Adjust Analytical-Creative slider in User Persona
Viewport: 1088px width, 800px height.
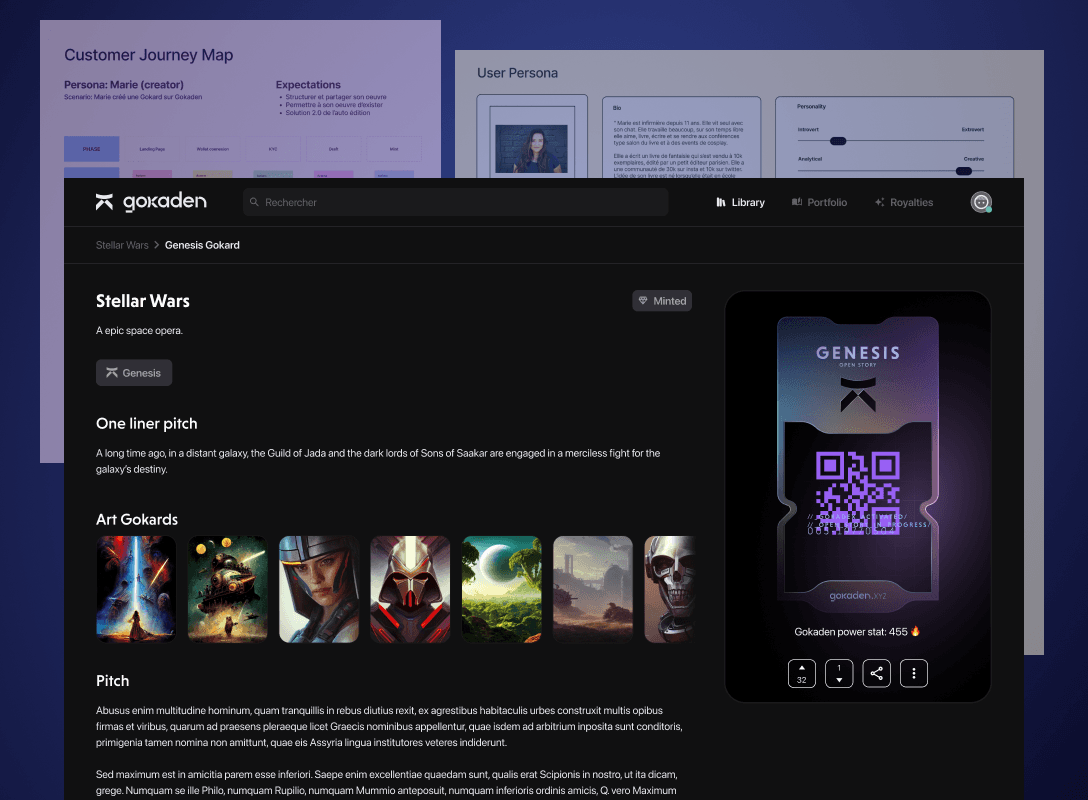964,171
